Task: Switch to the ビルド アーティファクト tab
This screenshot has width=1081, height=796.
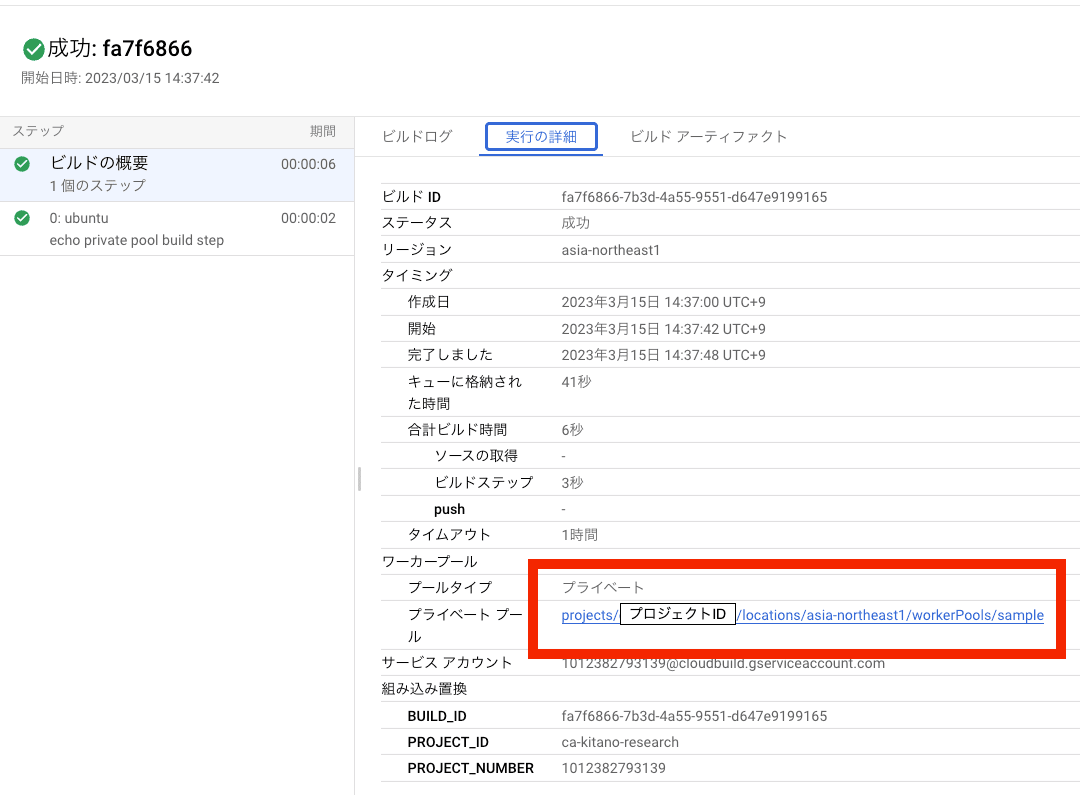Action: click(709, 136)
